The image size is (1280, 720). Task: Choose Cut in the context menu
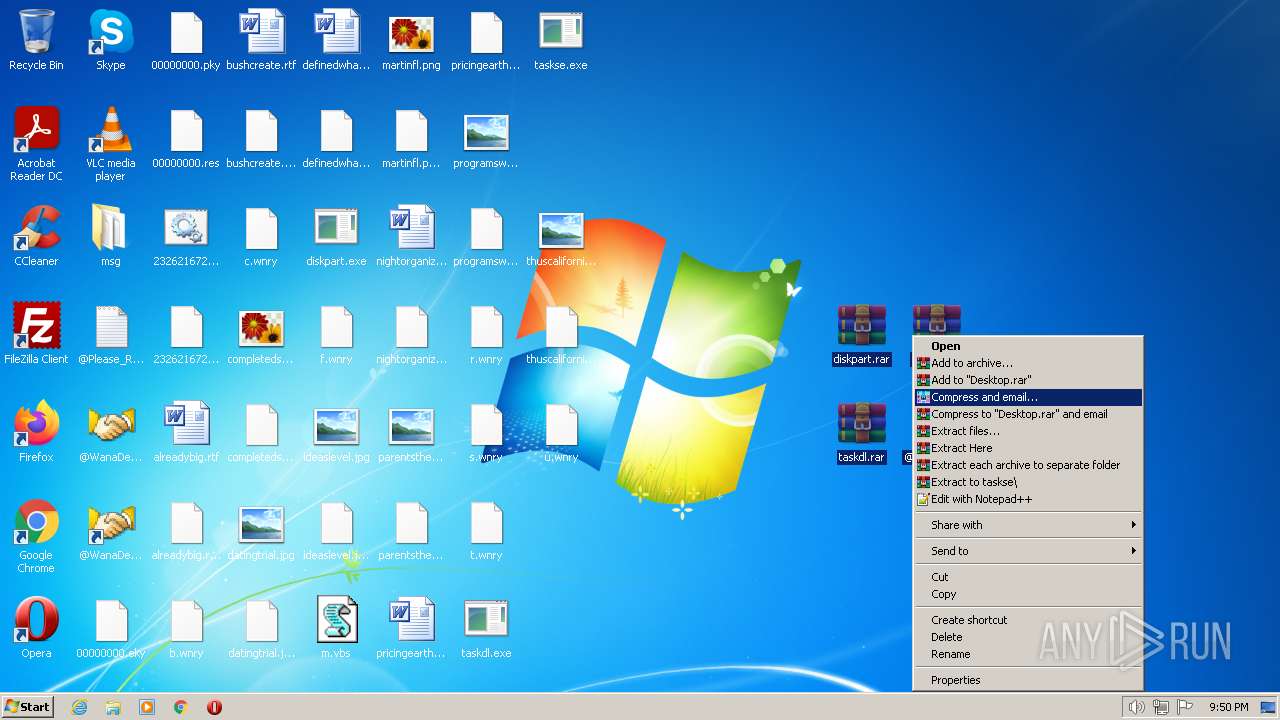(x=1027, y=577)
